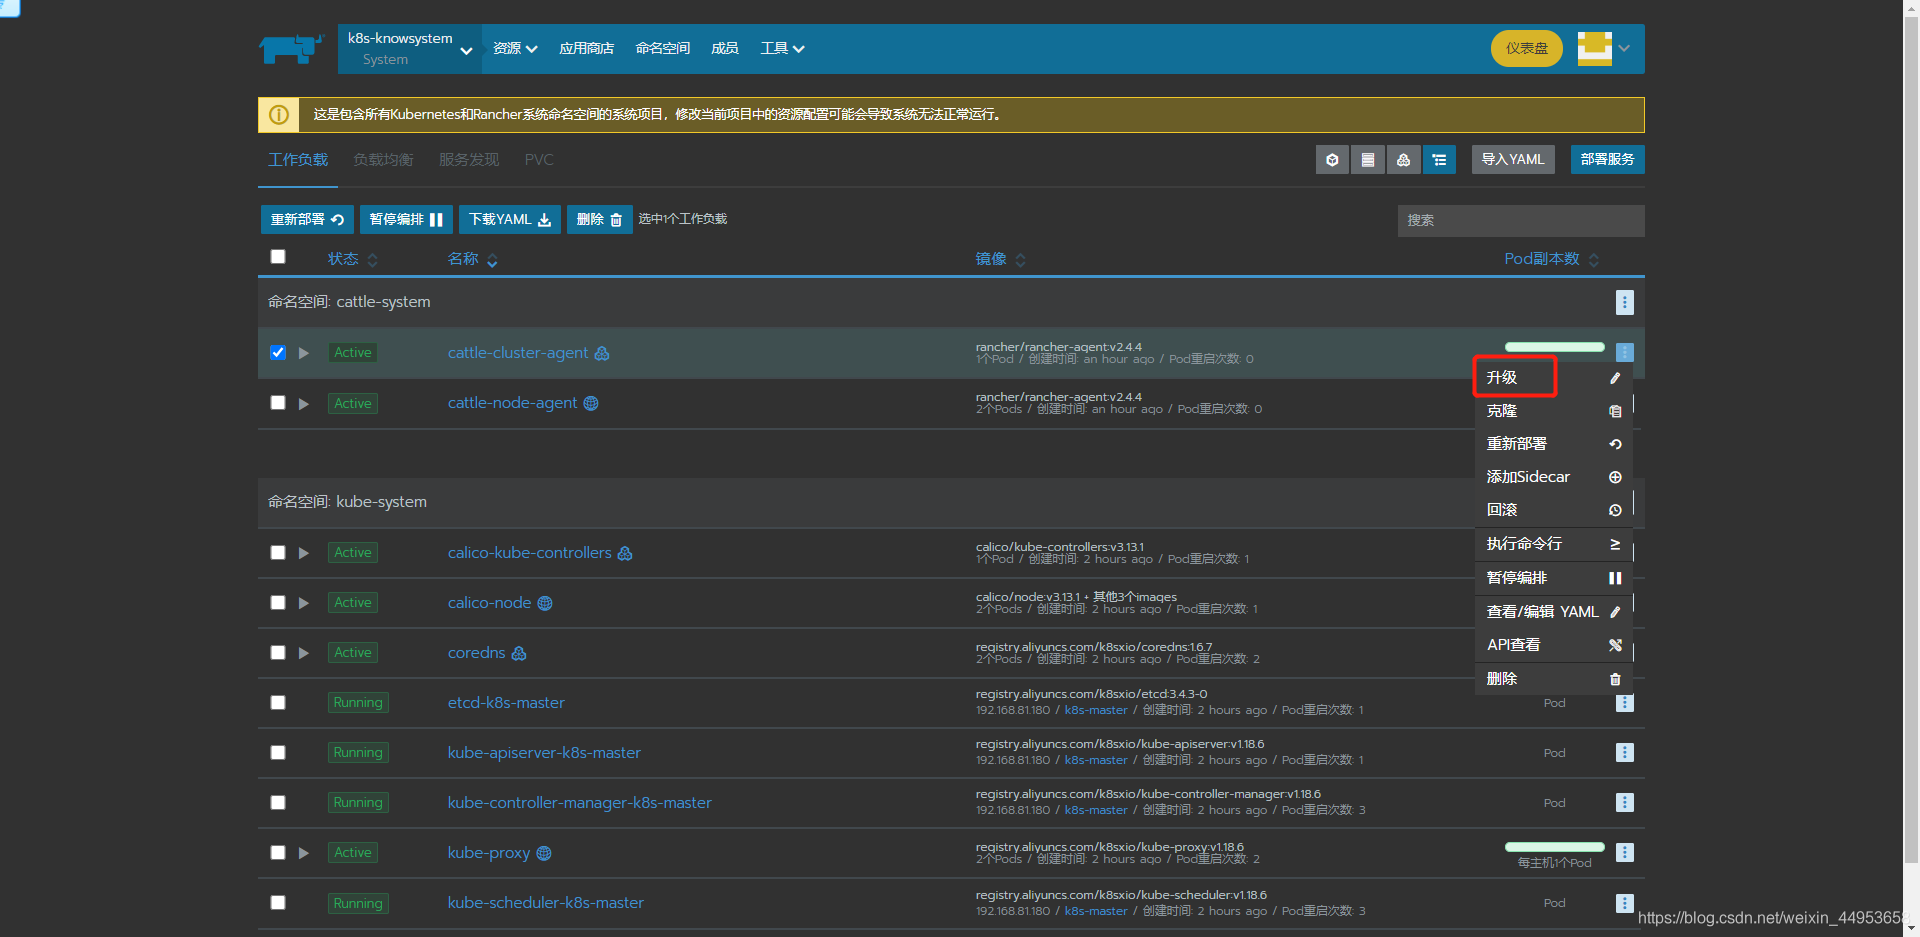Switch to the 负载均衡 tab
The image size is (1920, 937).
click(x=383, y=160)
